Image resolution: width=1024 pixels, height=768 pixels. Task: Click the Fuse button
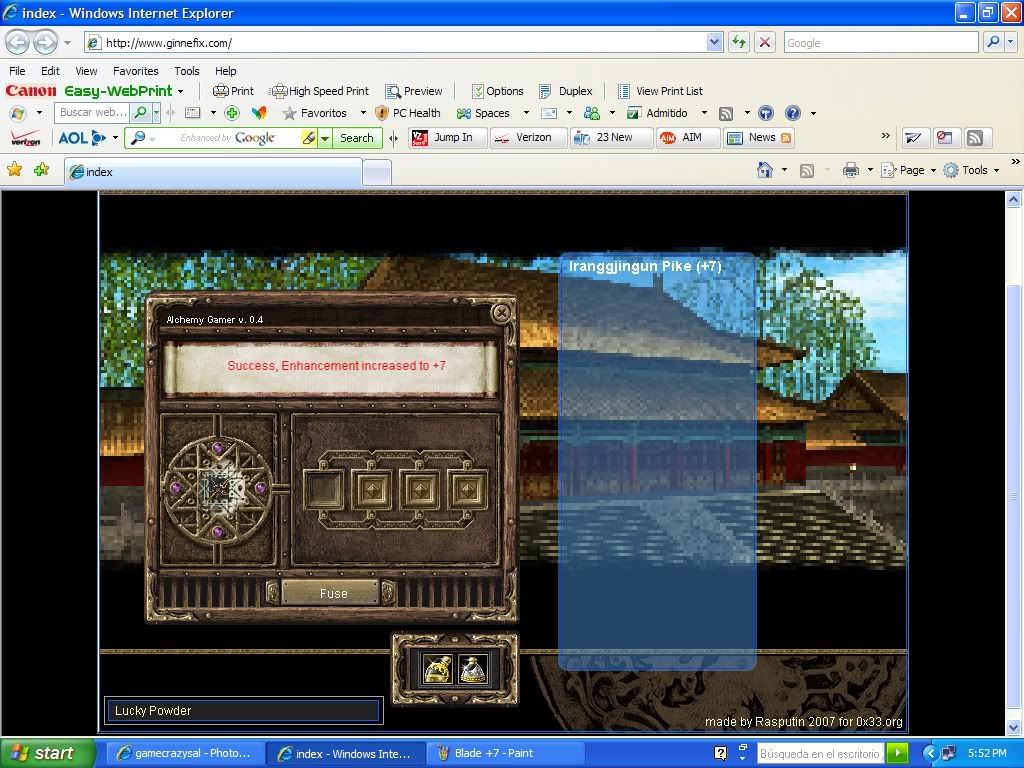(333, 593)
